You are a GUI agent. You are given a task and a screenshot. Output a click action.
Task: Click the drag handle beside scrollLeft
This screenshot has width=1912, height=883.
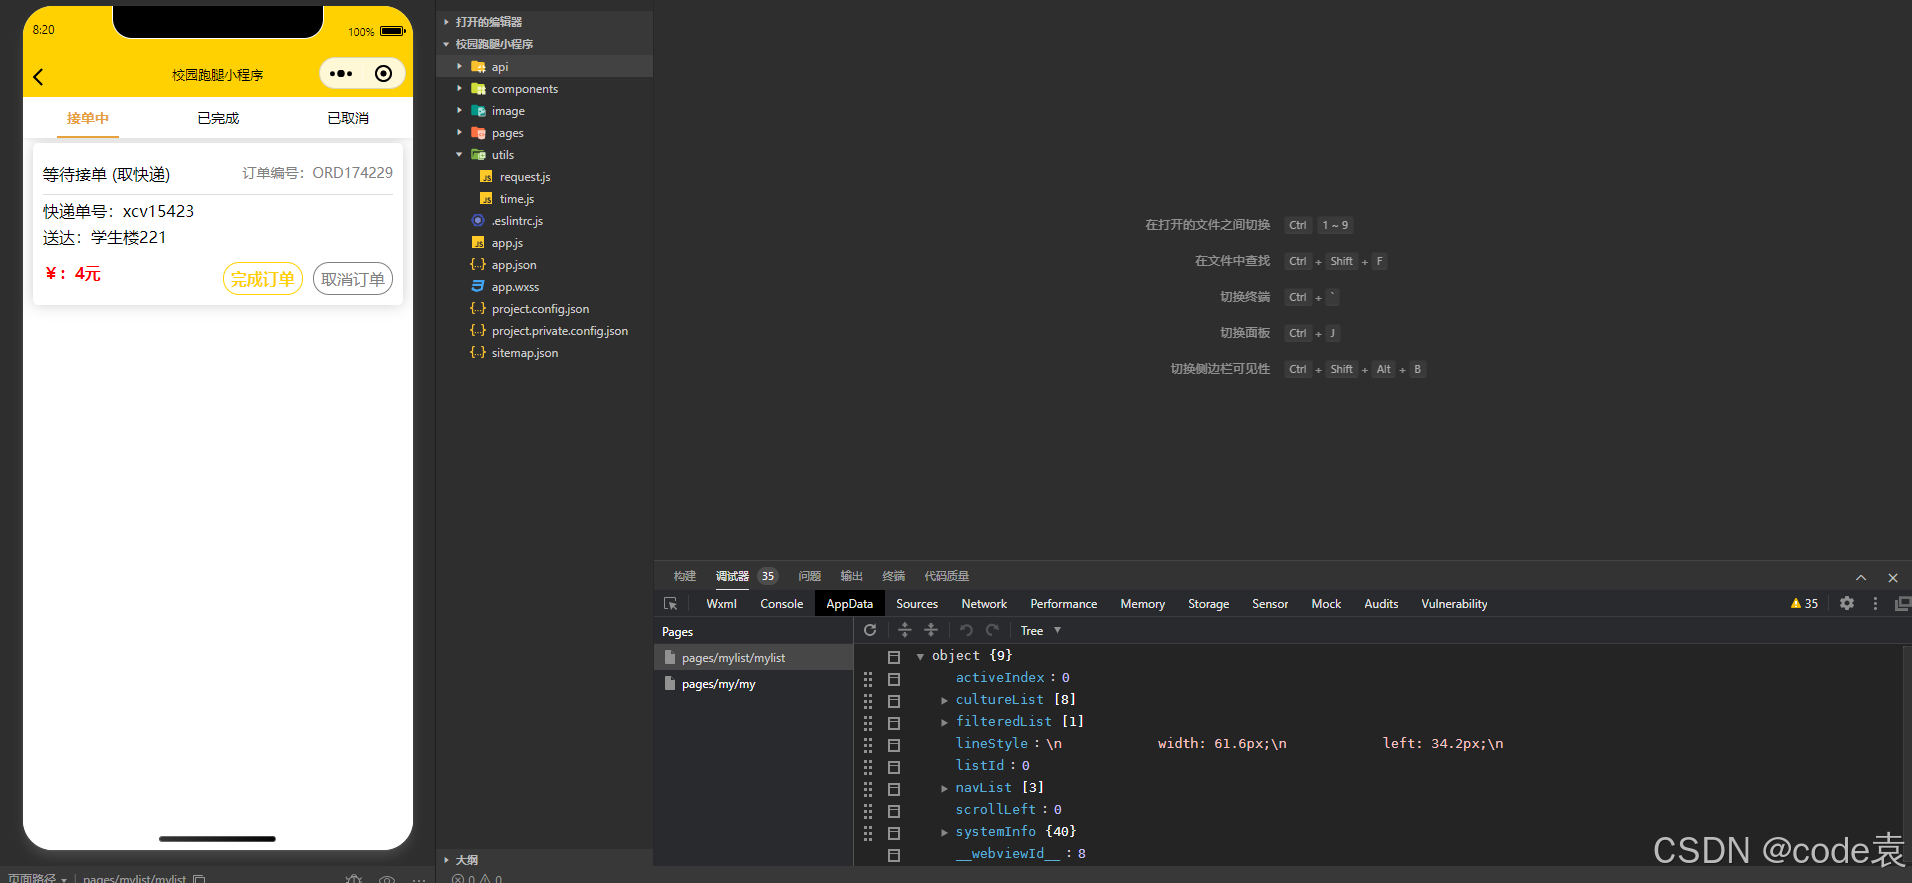[868, 810]
